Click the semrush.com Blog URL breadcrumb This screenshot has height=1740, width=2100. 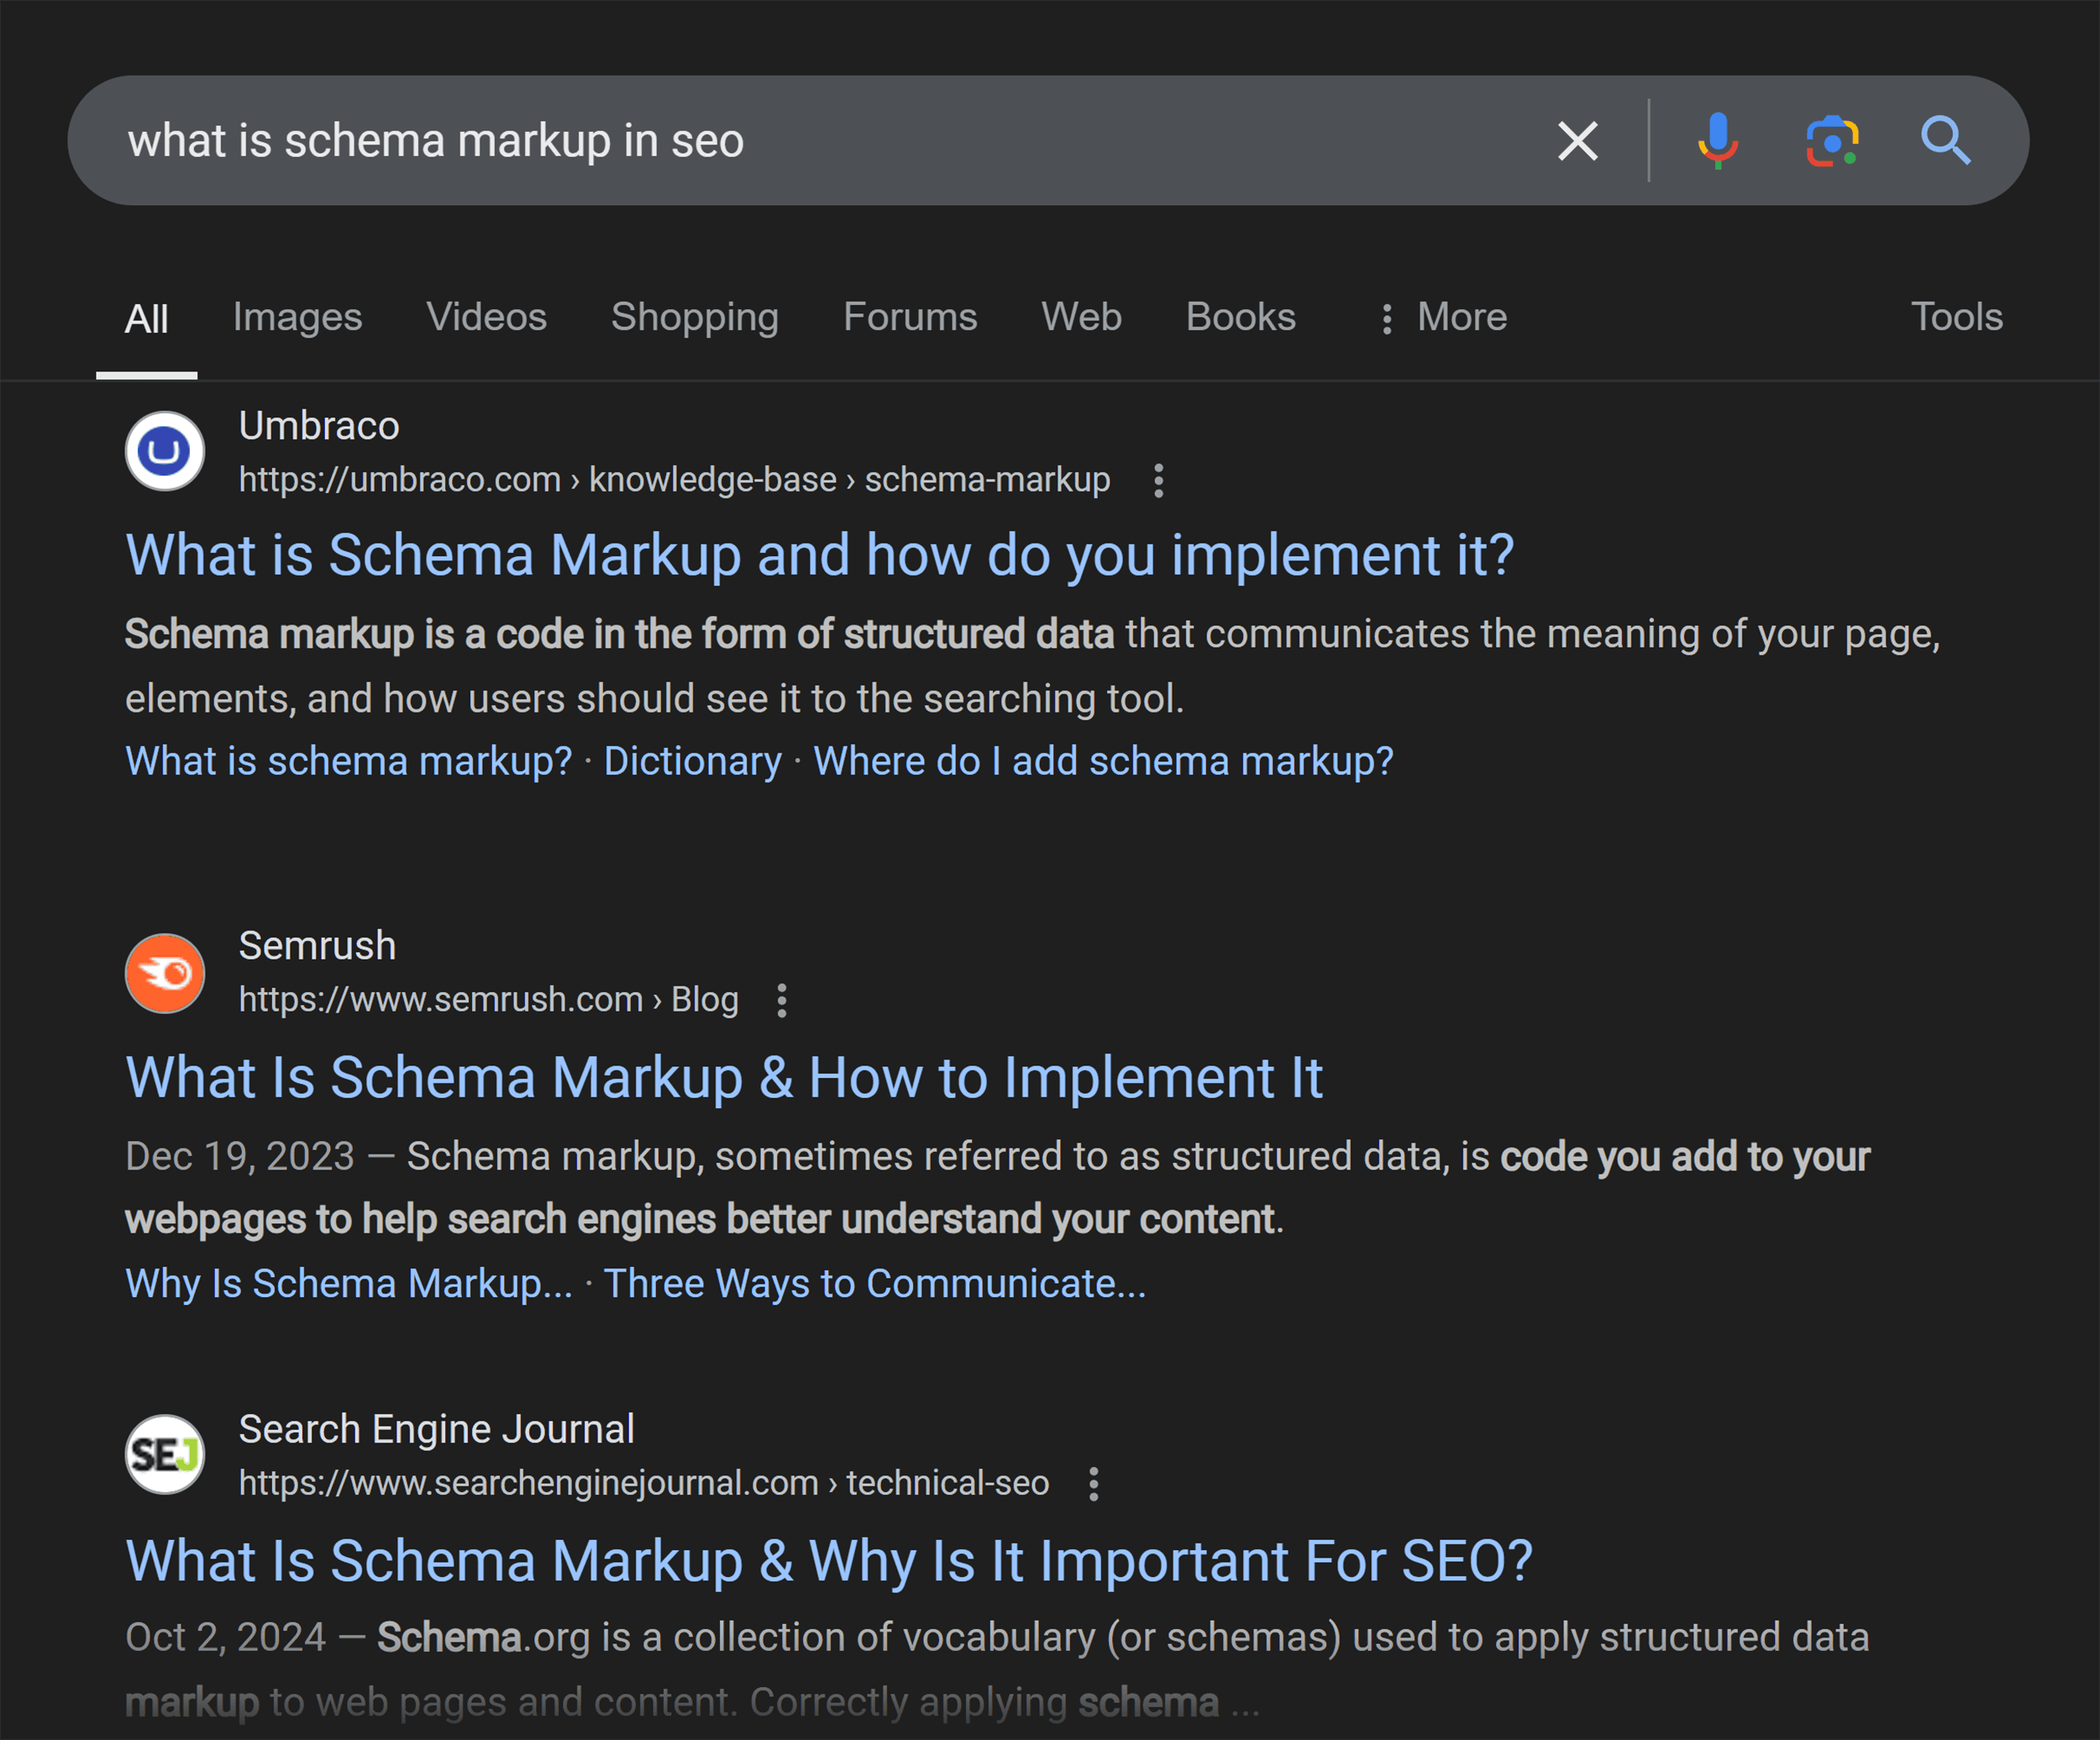[488, 1000]
